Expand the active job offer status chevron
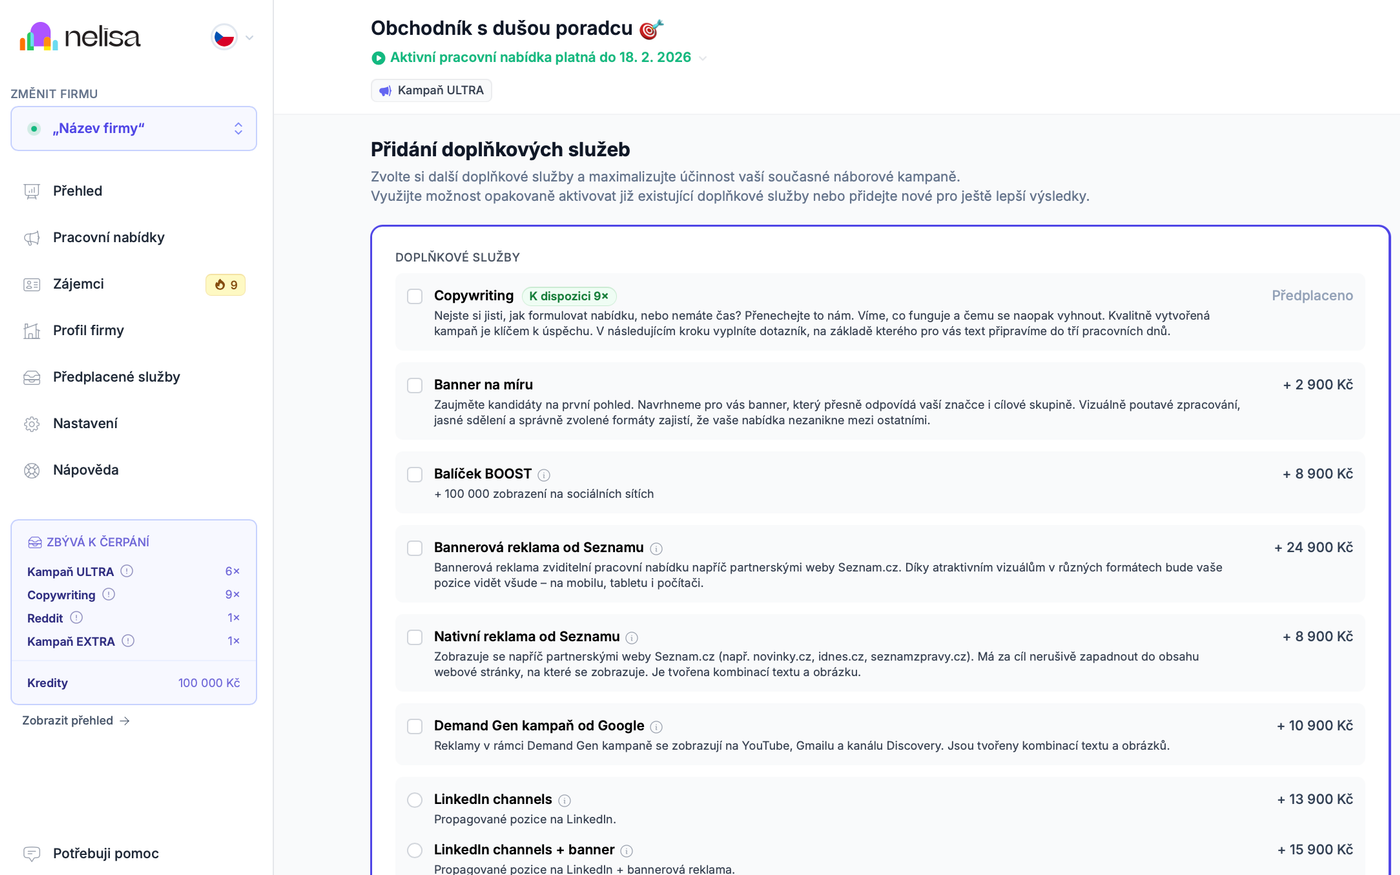The height and width of the screenshot is (875, 1400). click(x=703, y=58)
